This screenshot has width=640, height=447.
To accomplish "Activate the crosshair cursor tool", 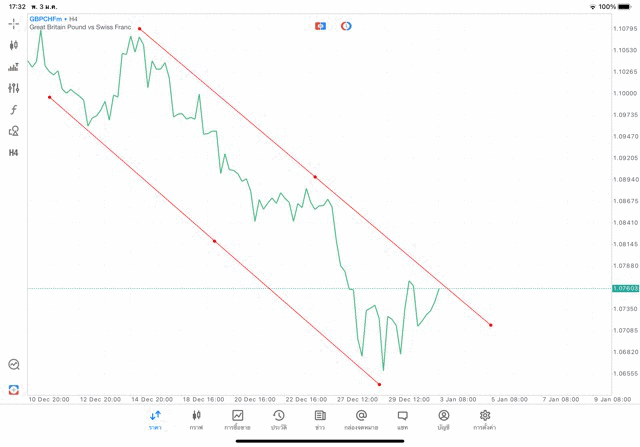I will click(14, 23).
